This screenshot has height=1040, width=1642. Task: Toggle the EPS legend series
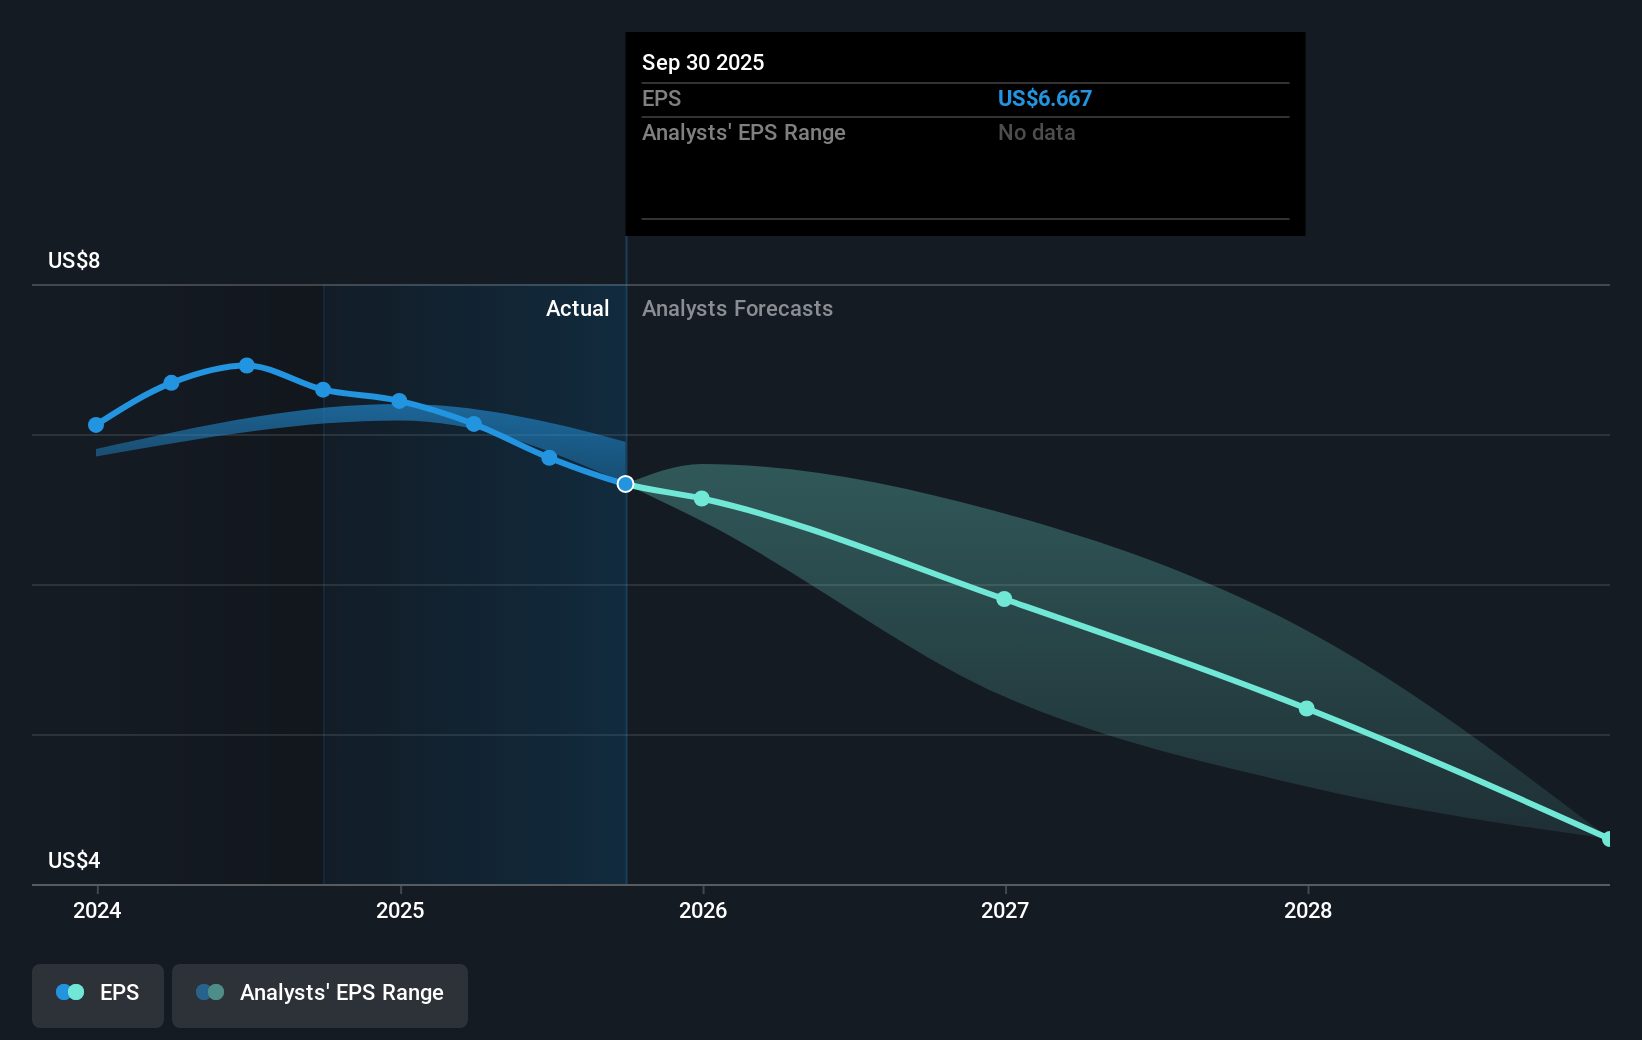tap(98, 995)
